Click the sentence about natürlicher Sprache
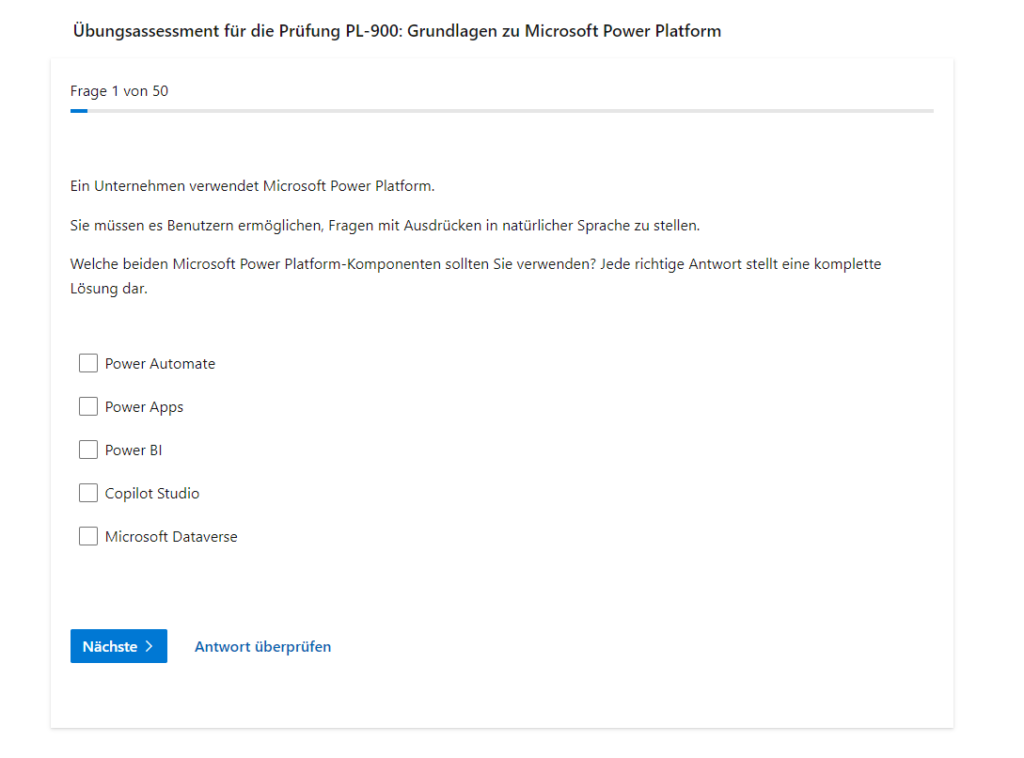Viewport: 1024px width, 758px height. tap(385, 225)
